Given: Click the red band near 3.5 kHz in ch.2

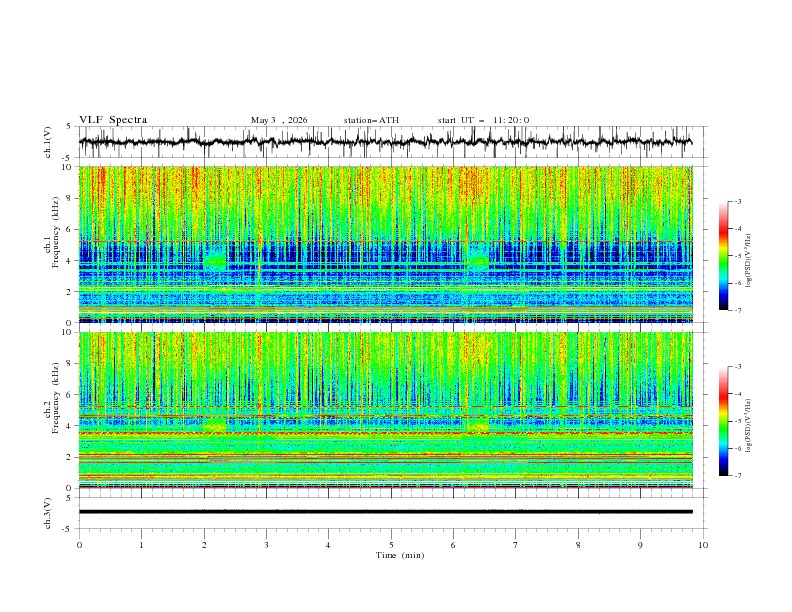Looking at the screenshot, I should [385, 433].
